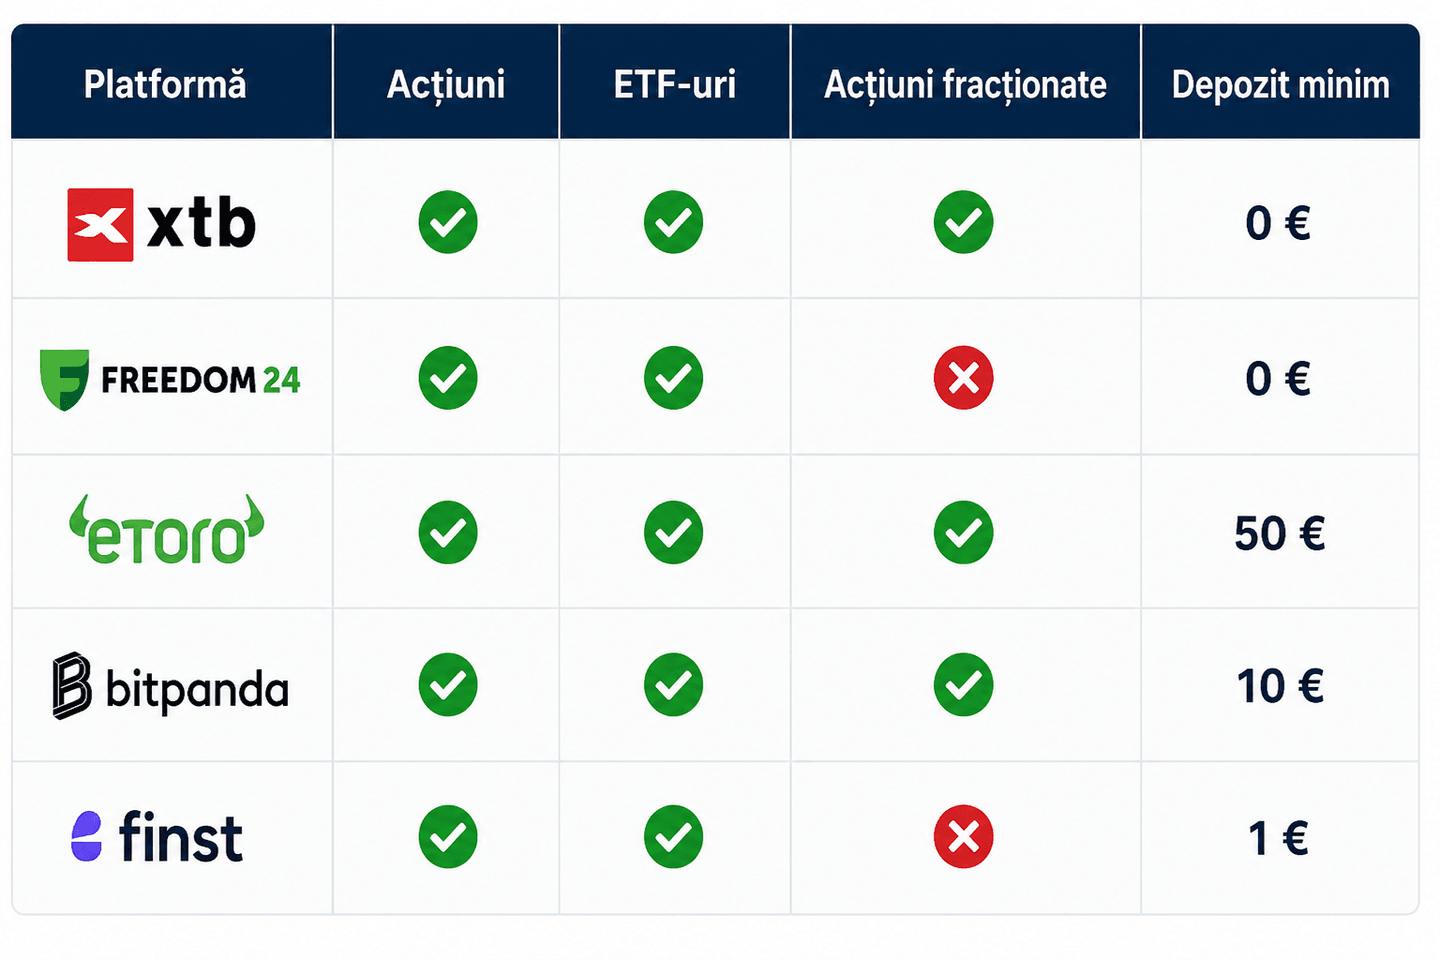Click Finst's green check under Acțiuni

coord(448,836)
